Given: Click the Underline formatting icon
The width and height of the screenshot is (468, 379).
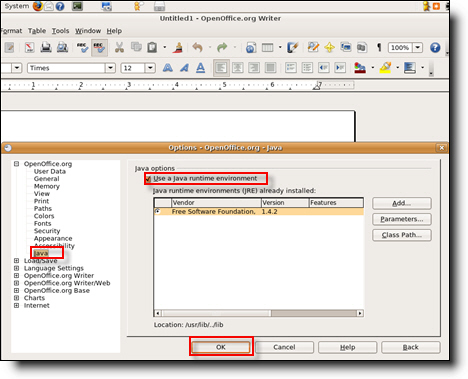Looking at the screenshot, I should pyautogui.click(x=200, y=68).
